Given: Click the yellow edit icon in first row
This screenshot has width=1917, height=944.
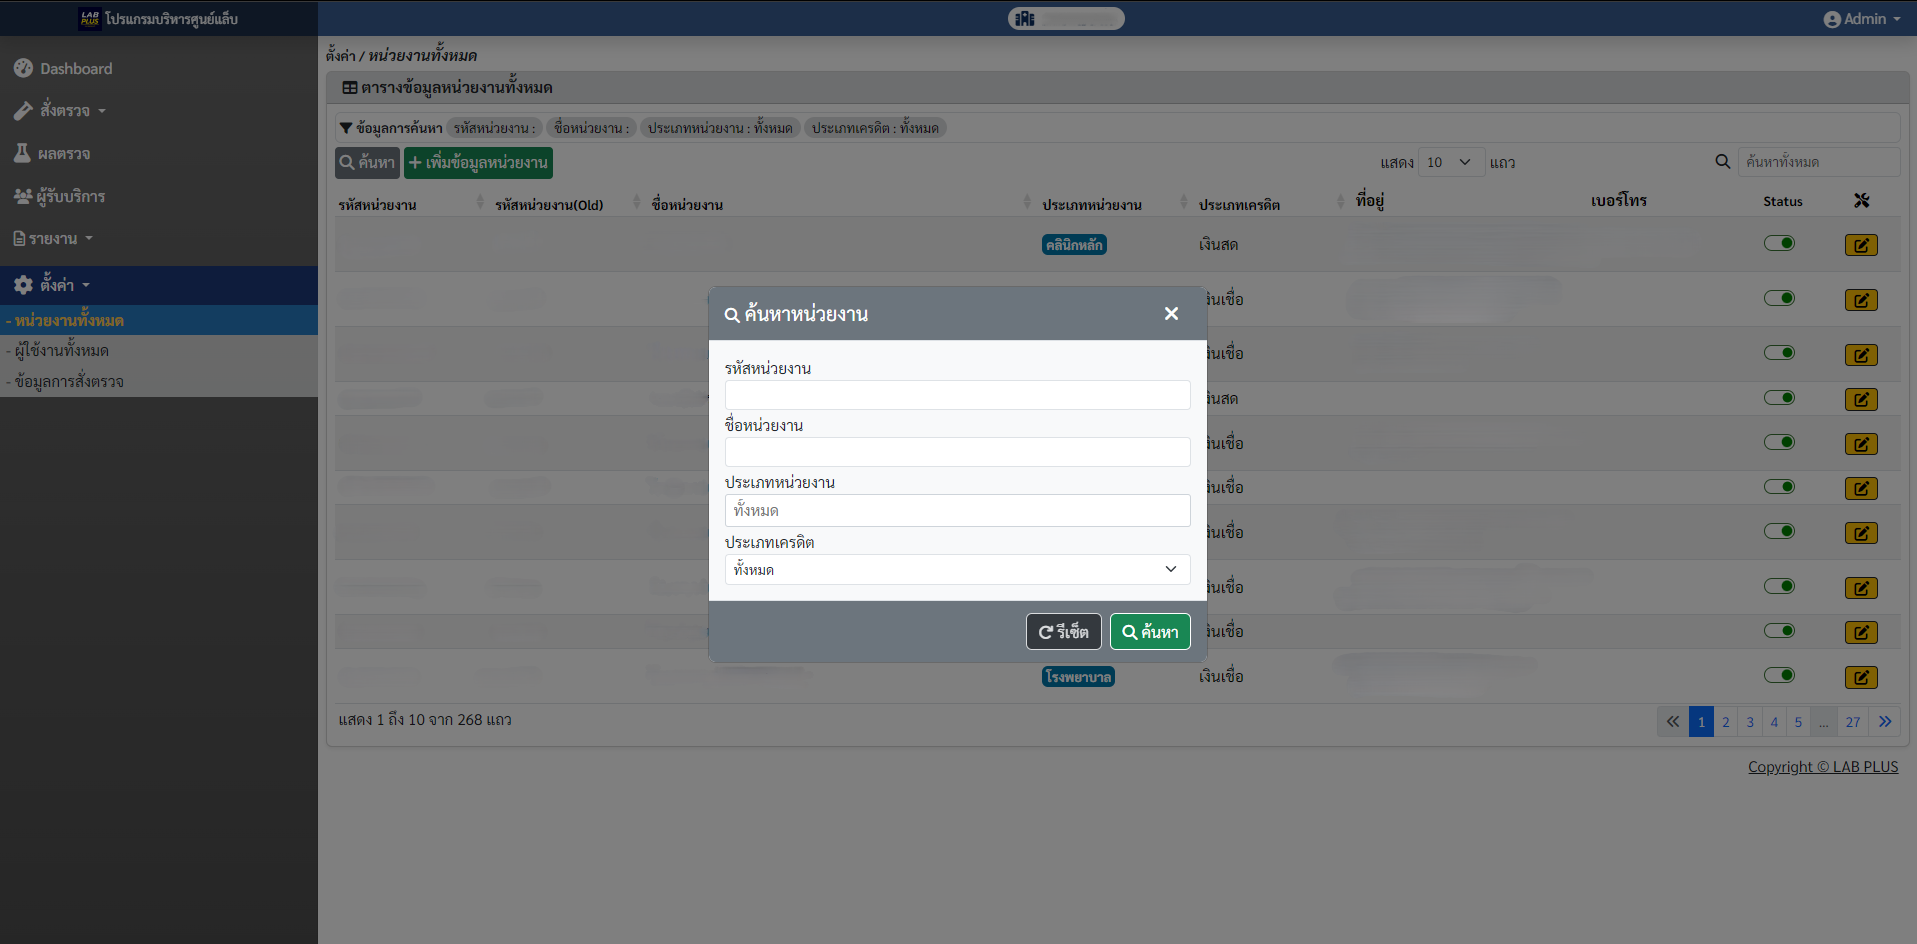Looking at the screenshot, I should [1860, 245].
